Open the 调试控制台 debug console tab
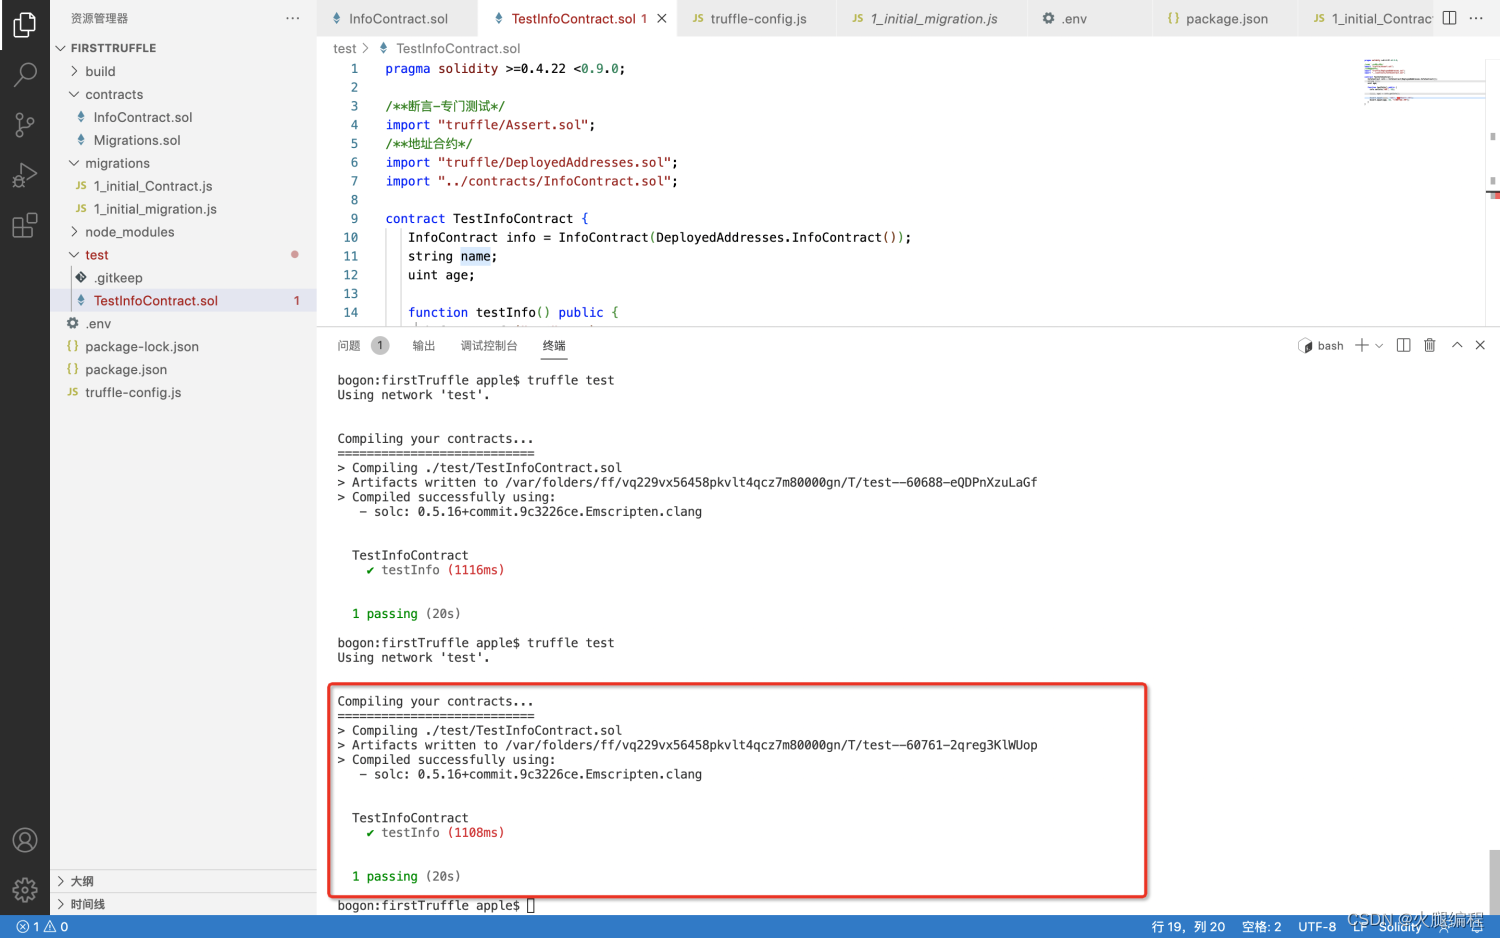This screenshot has width=1500, height=938. [x=489, y=345]
